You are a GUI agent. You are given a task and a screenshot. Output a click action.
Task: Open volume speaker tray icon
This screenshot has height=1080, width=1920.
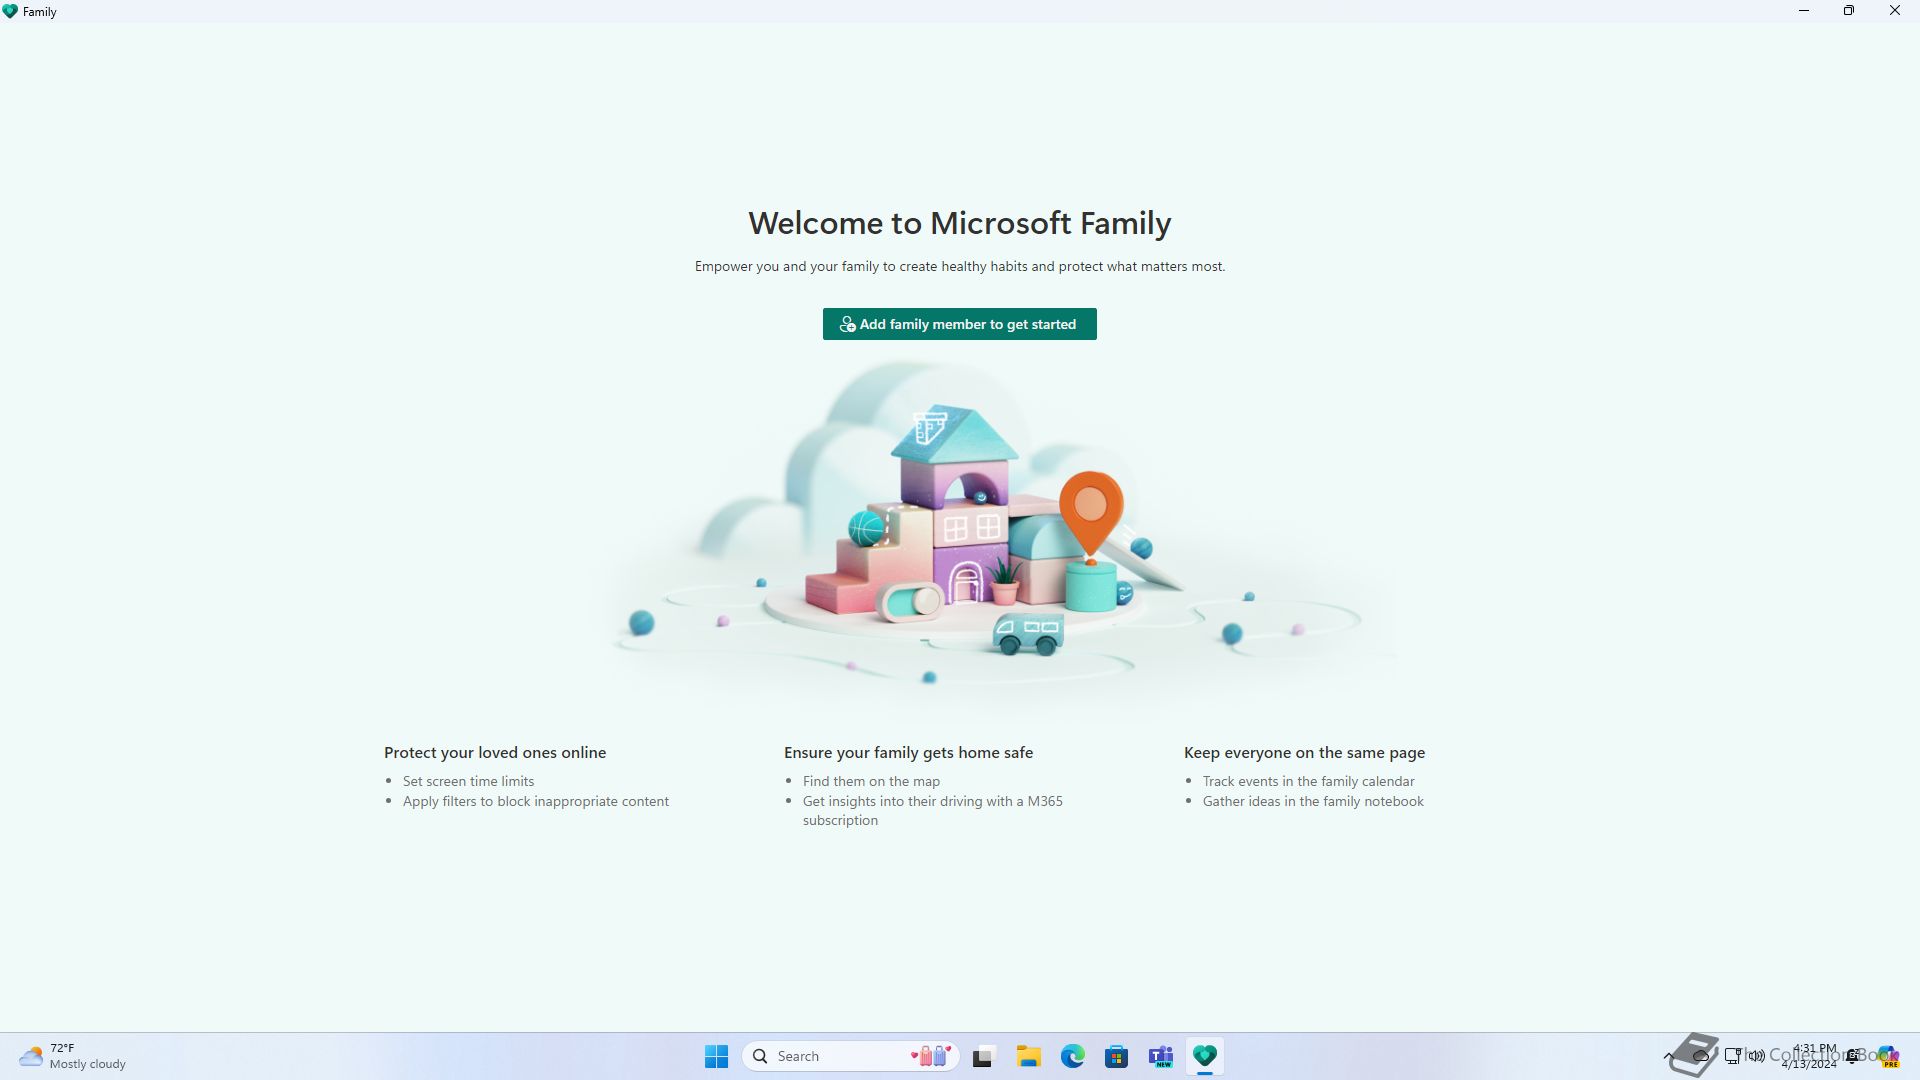[1757, 1056]
